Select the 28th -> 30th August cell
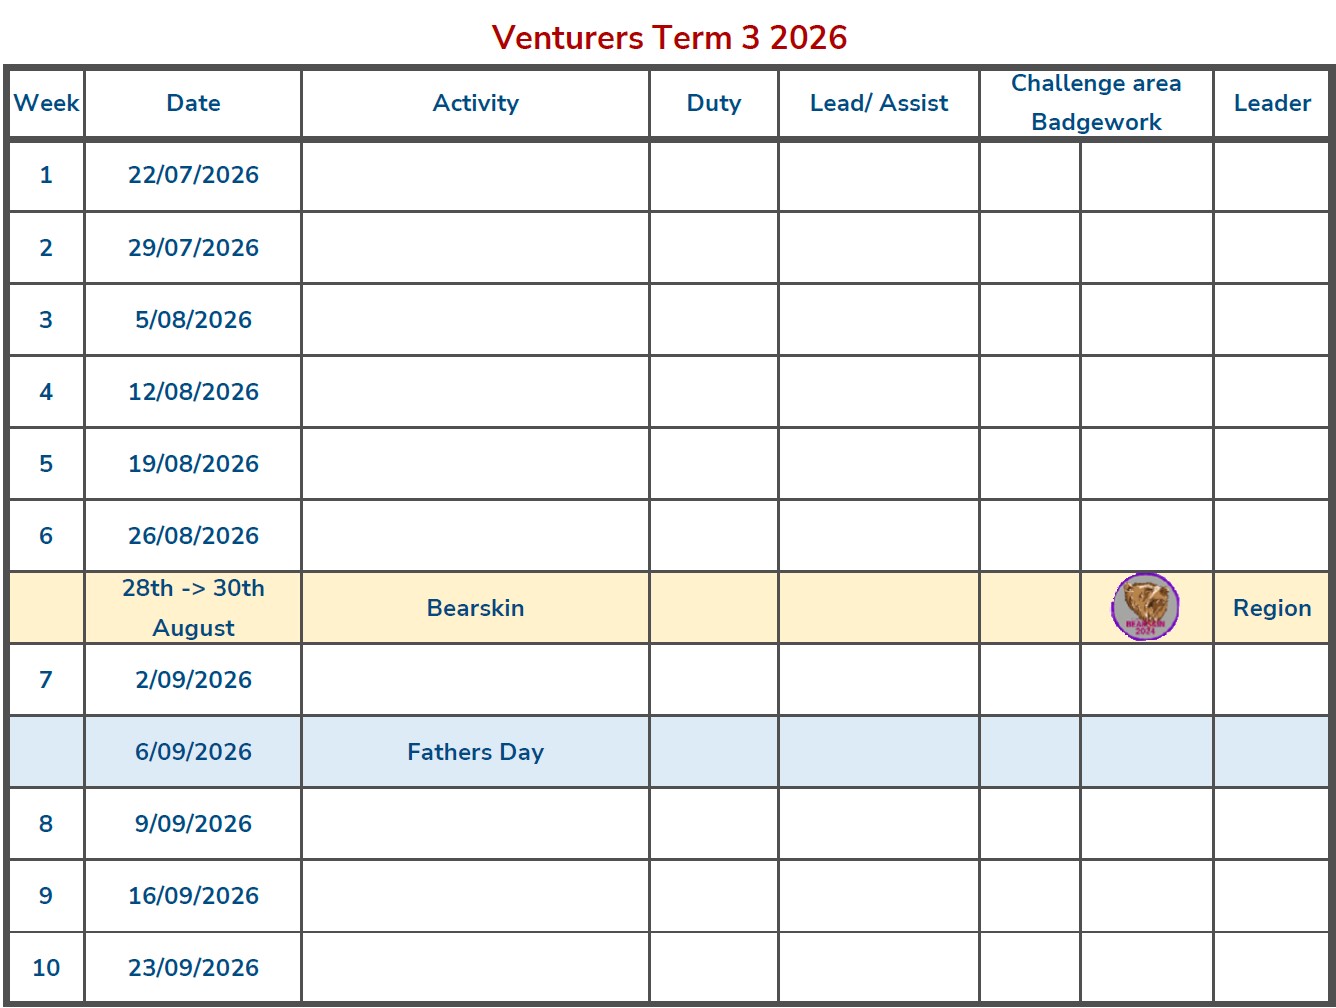The image size is (1336, 1008). coord(193,608)
